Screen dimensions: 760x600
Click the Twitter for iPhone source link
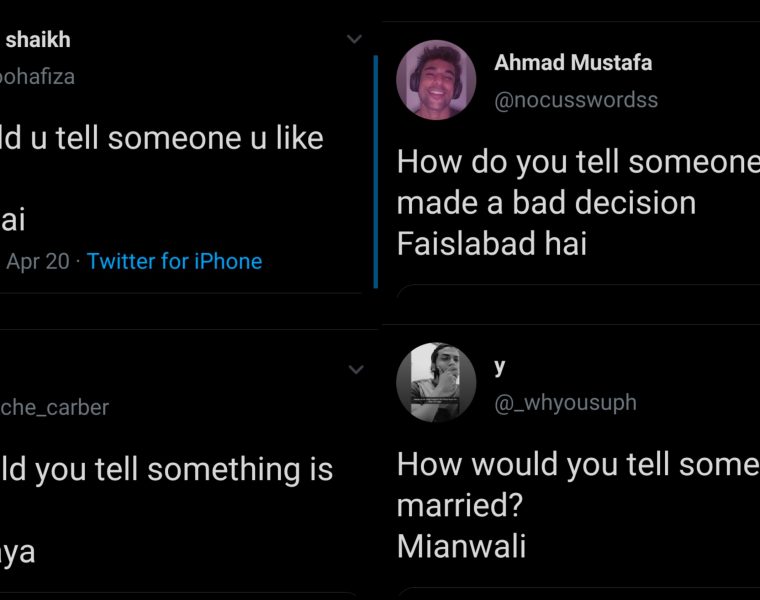[x=174, y=261]
